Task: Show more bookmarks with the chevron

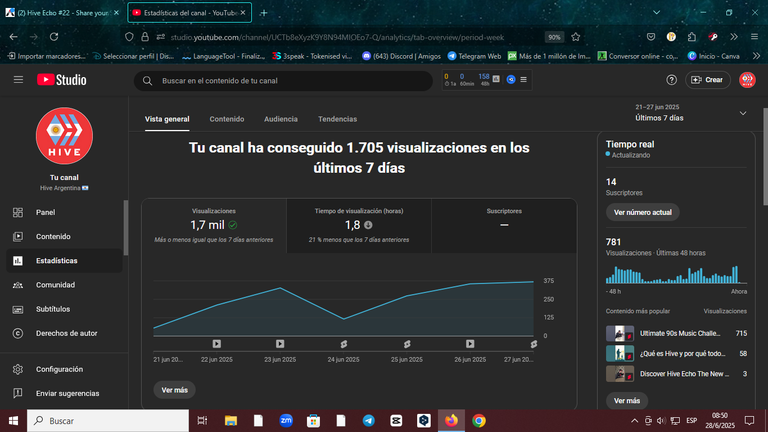Action: [756, 56]
